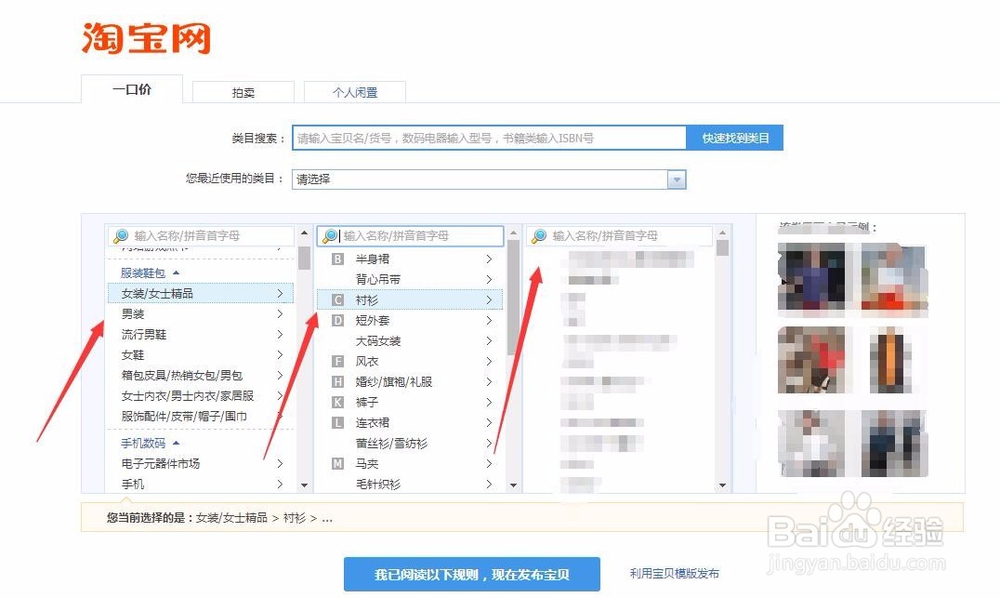Click 女装/女士精品 in the current-selection breadcrumb
This screenshot has height=598, width=1000.
click(x=232, y=518)
